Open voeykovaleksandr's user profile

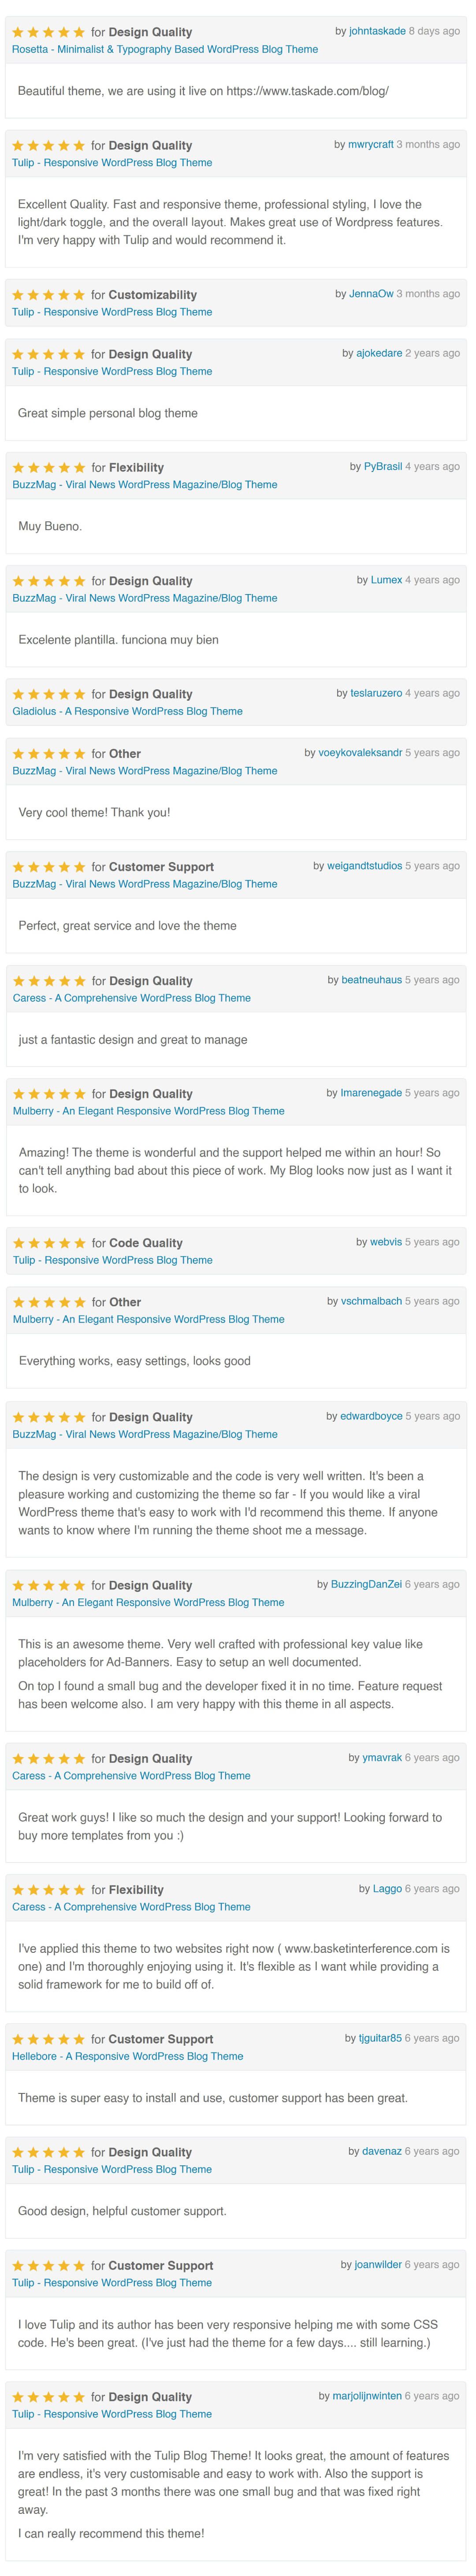[x=360, y=753]
